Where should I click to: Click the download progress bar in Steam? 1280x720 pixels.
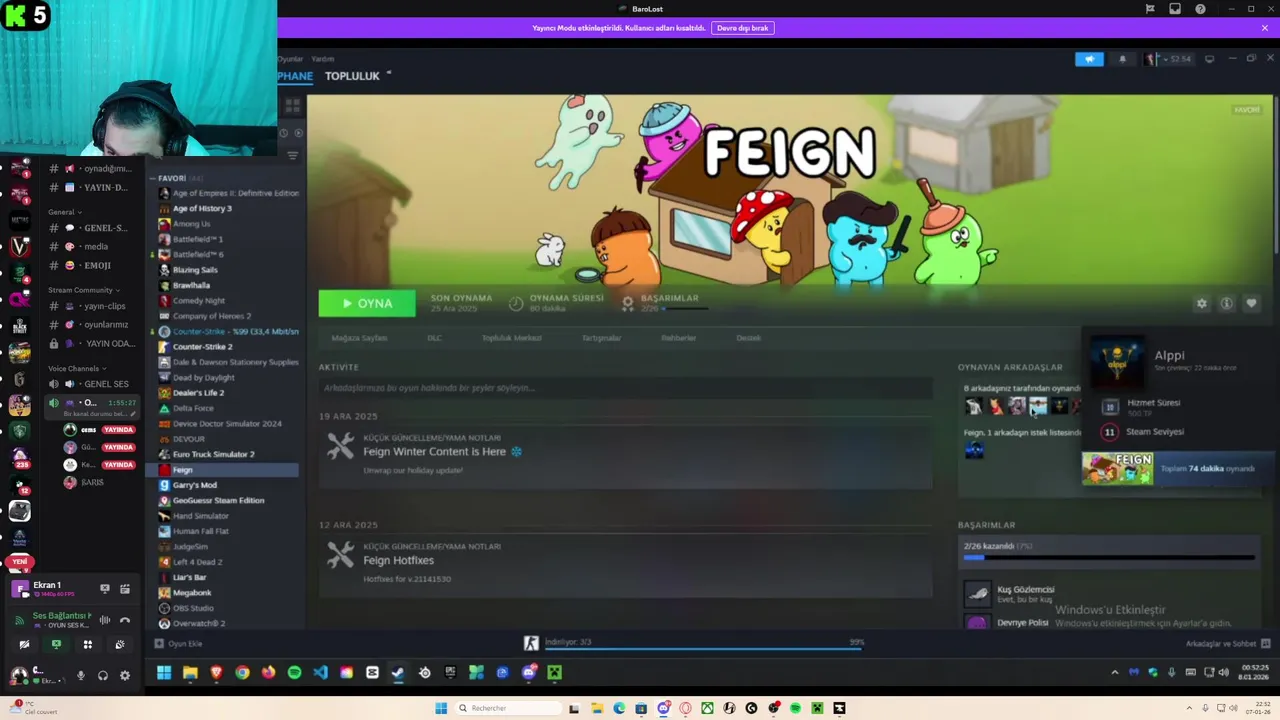[x=704, y=647]
